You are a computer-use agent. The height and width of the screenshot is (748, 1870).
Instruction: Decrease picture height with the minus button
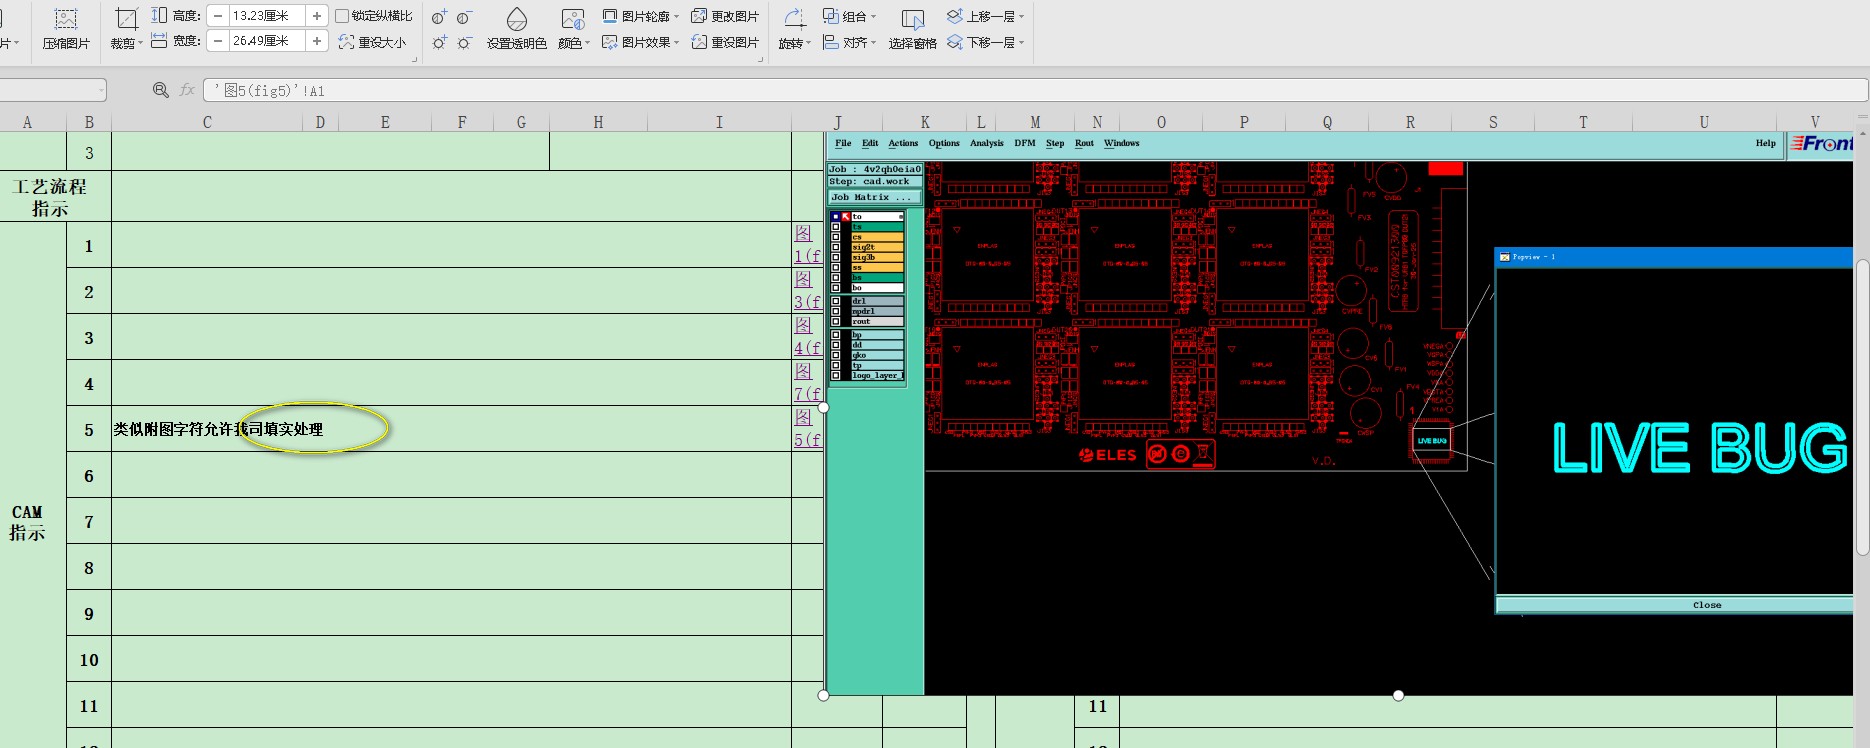coord(218,16)
